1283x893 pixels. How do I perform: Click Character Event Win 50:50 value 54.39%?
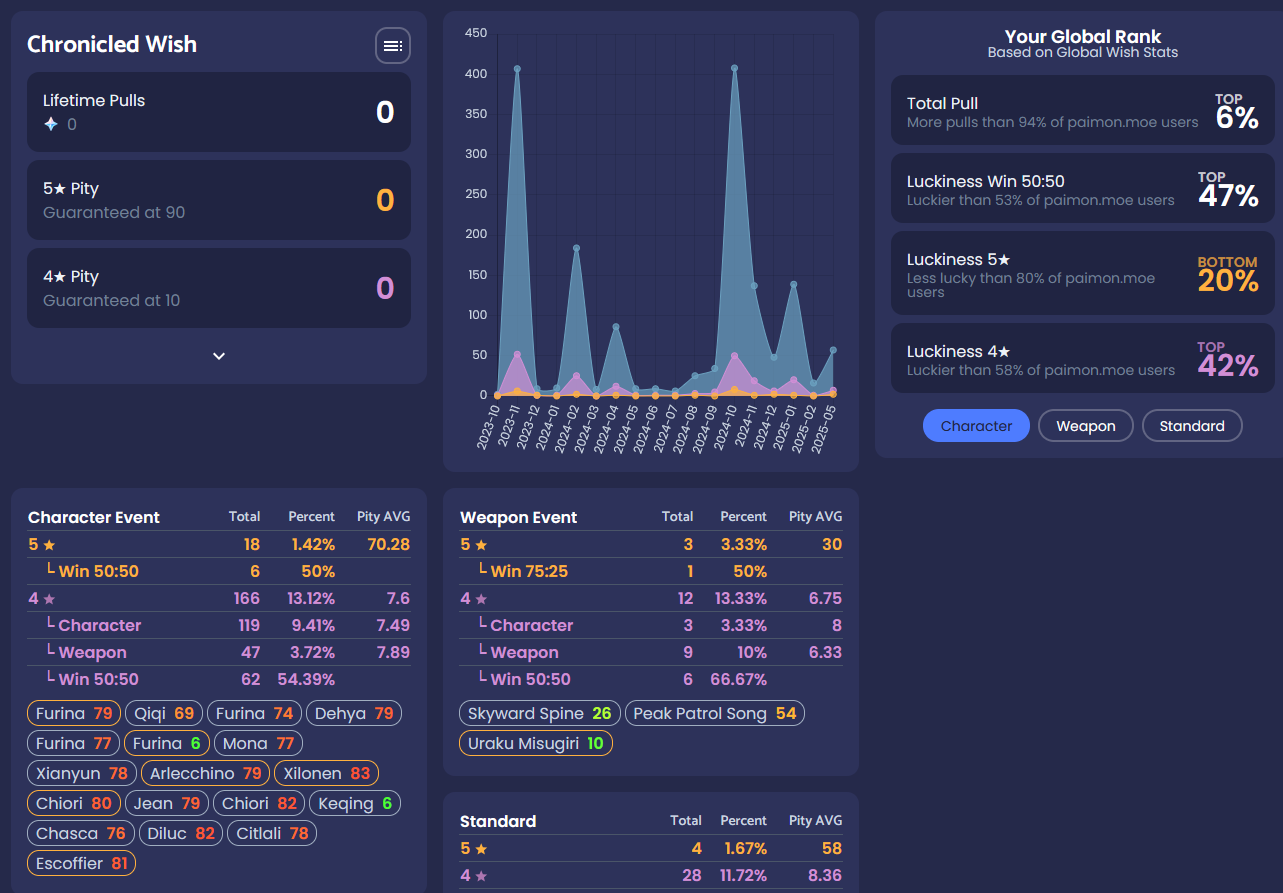point(307,679)
